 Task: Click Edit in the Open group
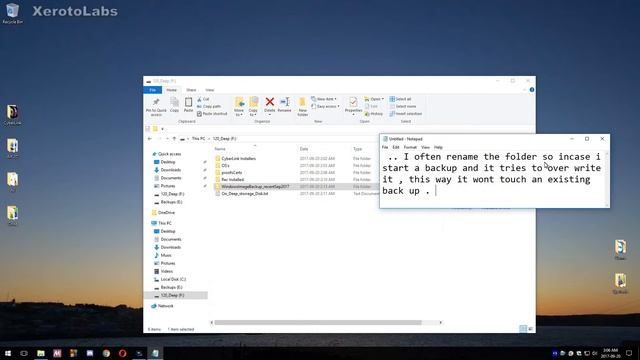click(x=371, y=107)
